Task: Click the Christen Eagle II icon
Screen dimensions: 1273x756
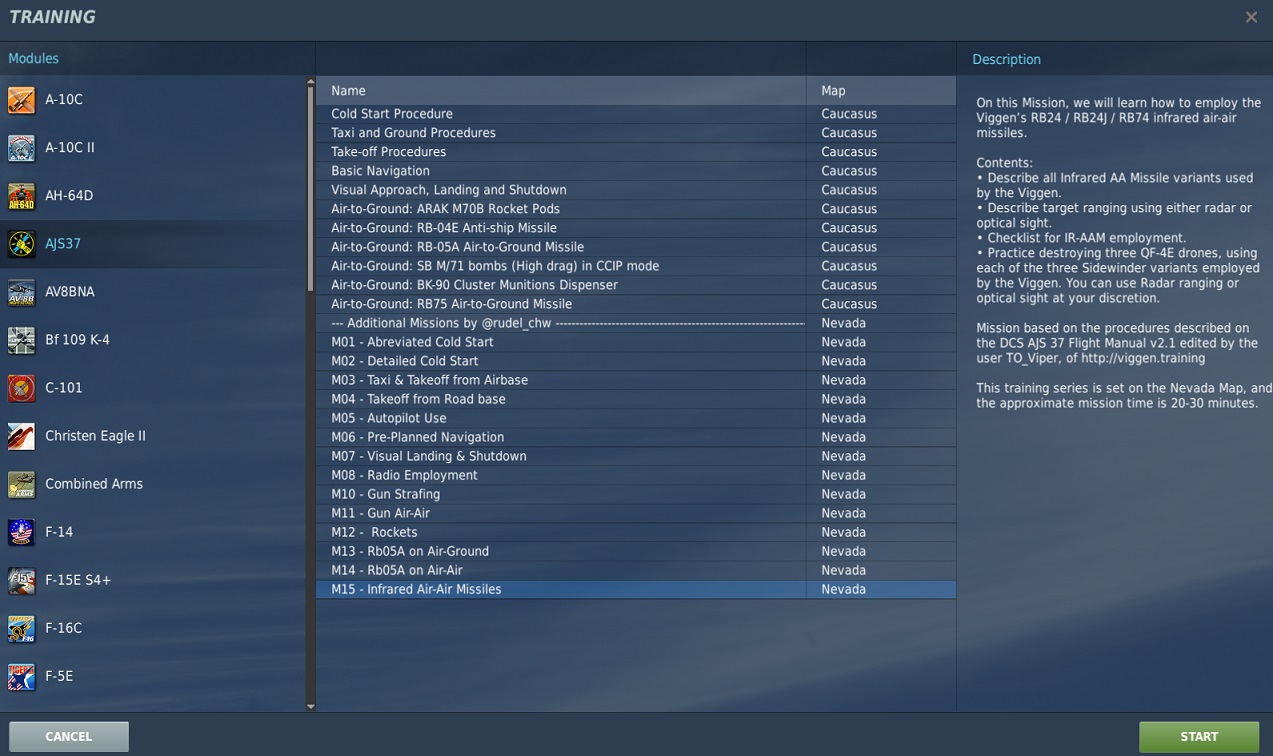Action: (x=21, y=436)
